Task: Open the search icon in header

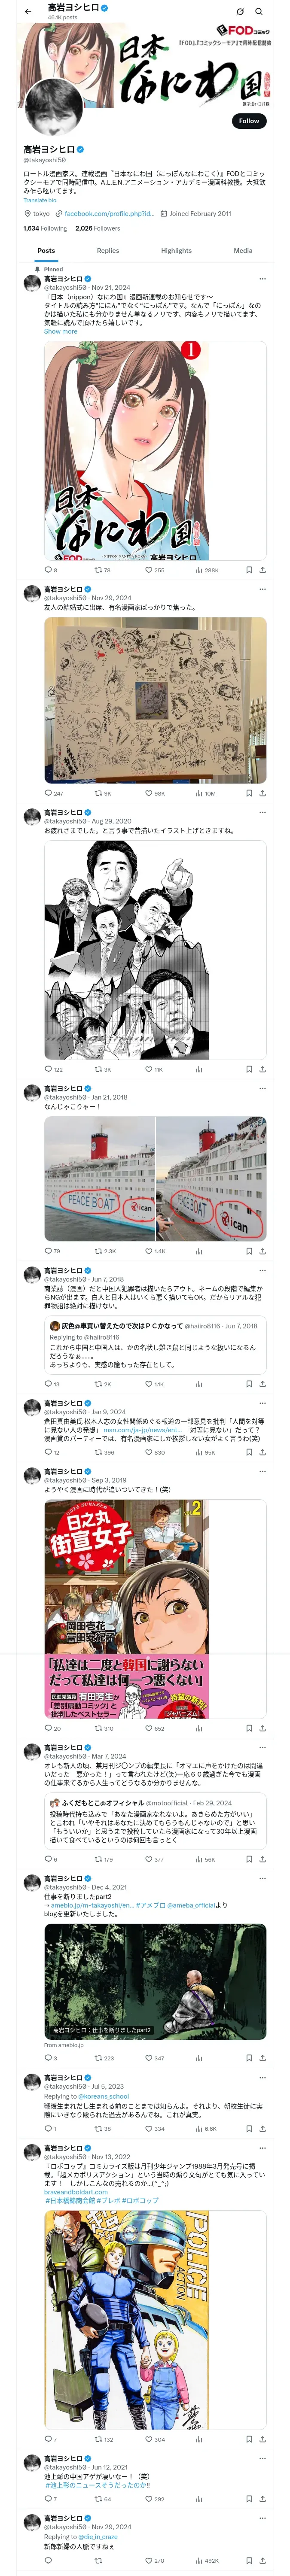Action: 259,11
